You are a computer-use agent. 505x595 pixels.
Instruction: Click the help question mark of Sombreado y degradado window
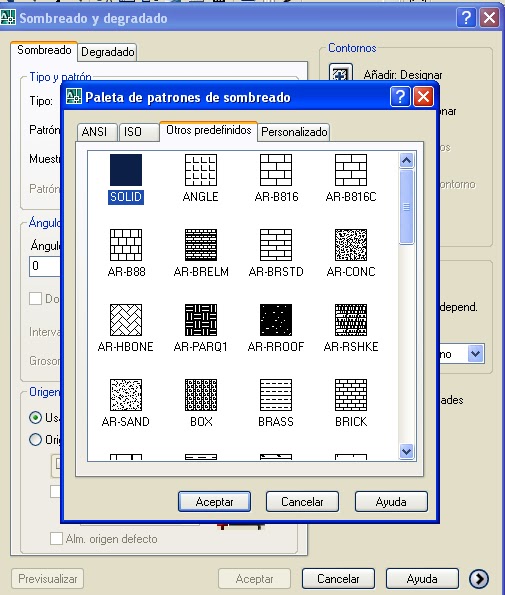point(466,17)
